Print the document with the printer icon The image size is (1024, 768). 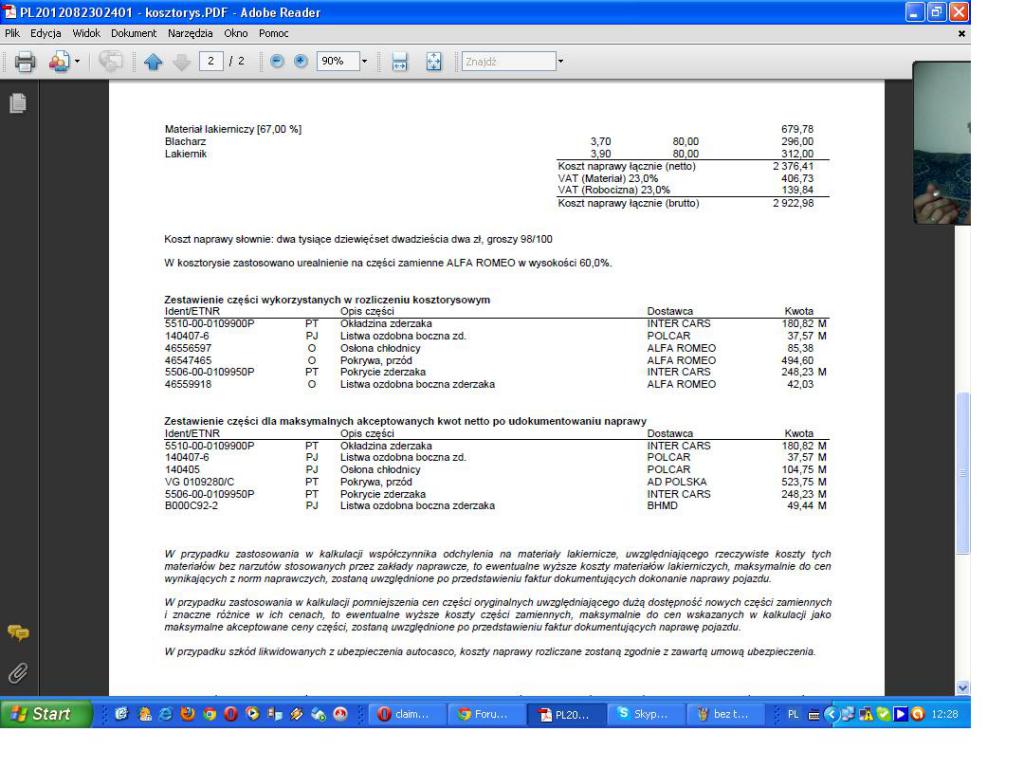pos(25,62)
